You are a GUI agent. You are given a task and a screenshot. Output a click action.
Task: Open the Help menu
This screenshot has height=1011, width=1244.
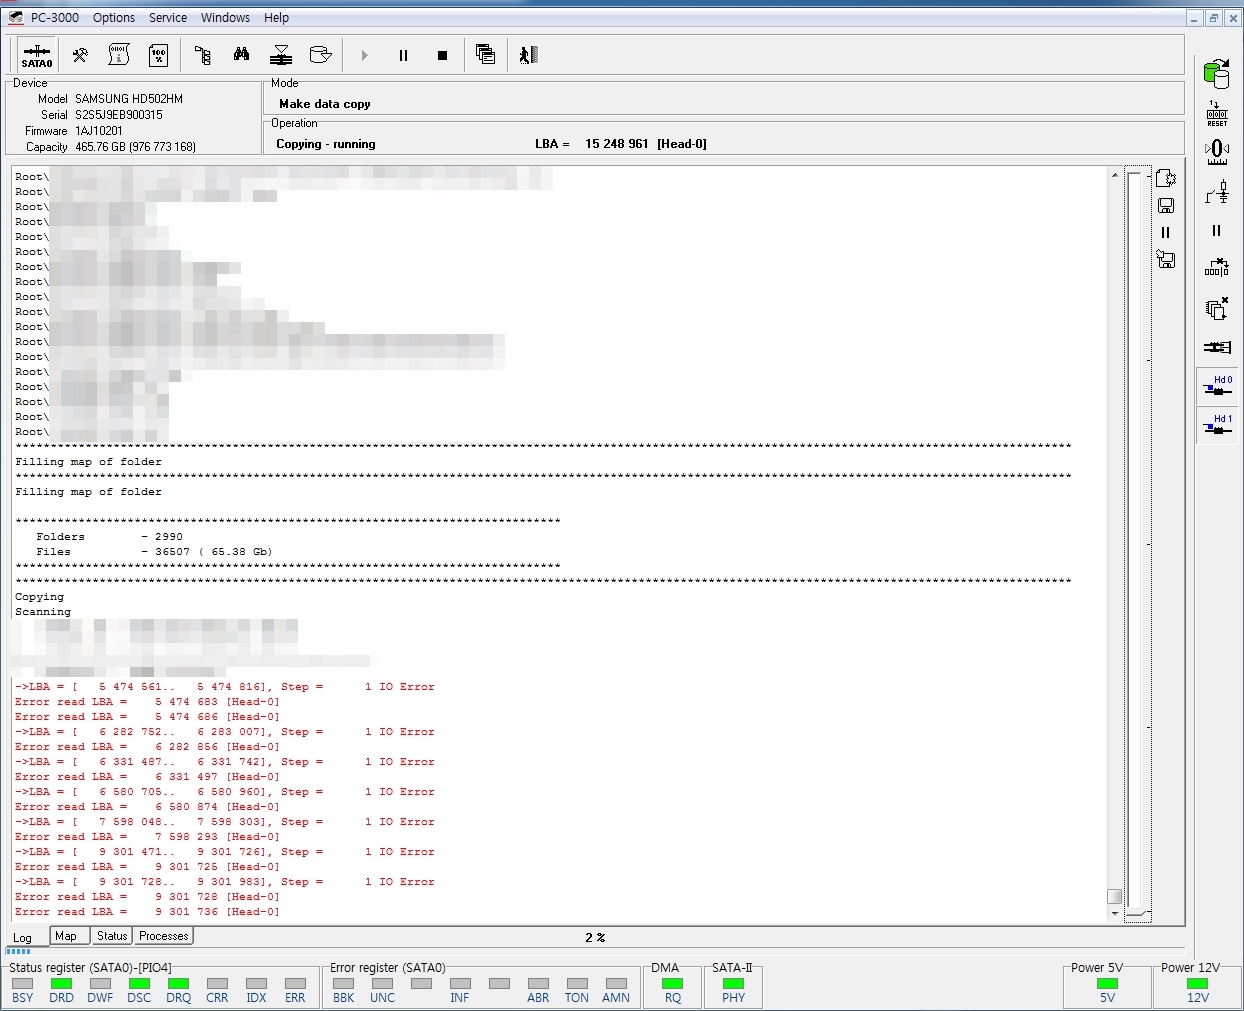coord(277,18)
